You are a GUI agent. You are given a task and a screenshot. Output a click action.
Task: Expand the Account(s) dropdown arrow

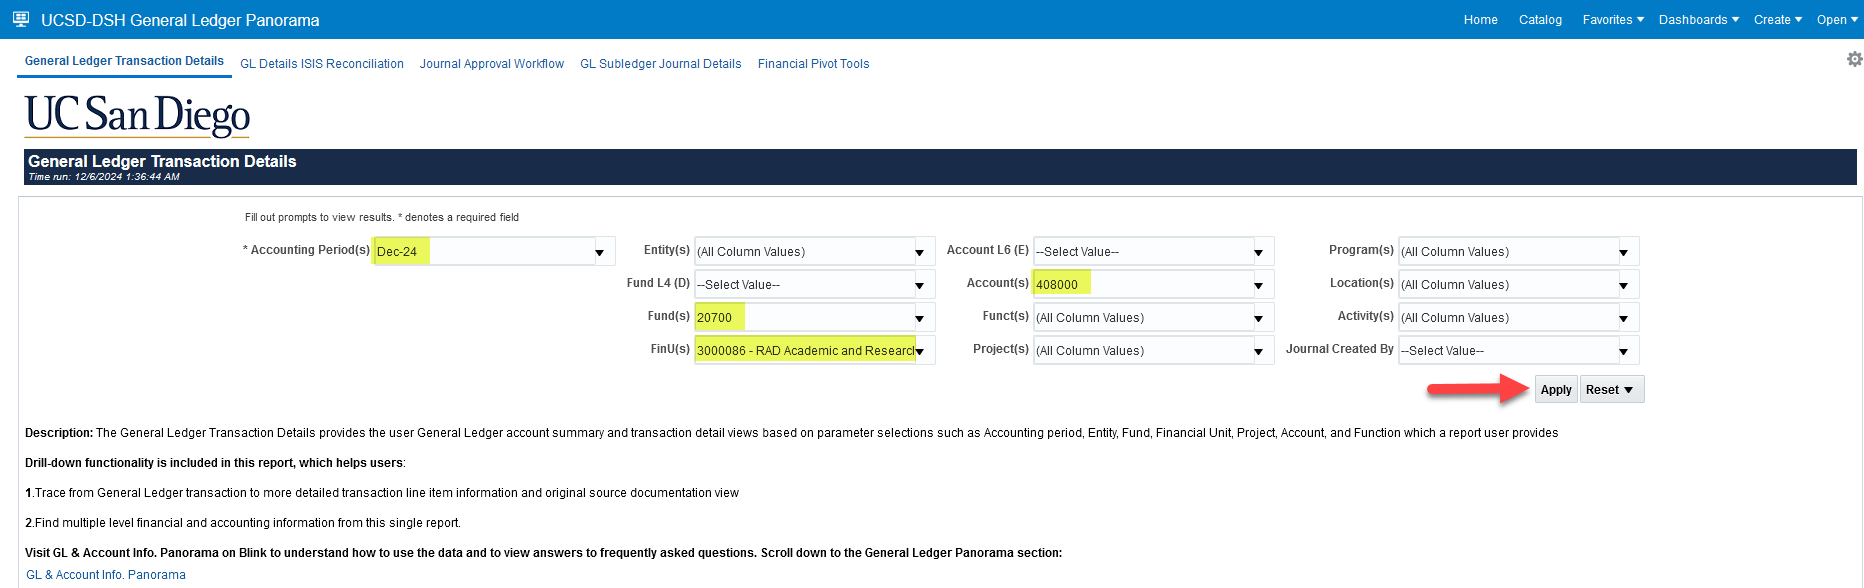[x=1259, y=285]
